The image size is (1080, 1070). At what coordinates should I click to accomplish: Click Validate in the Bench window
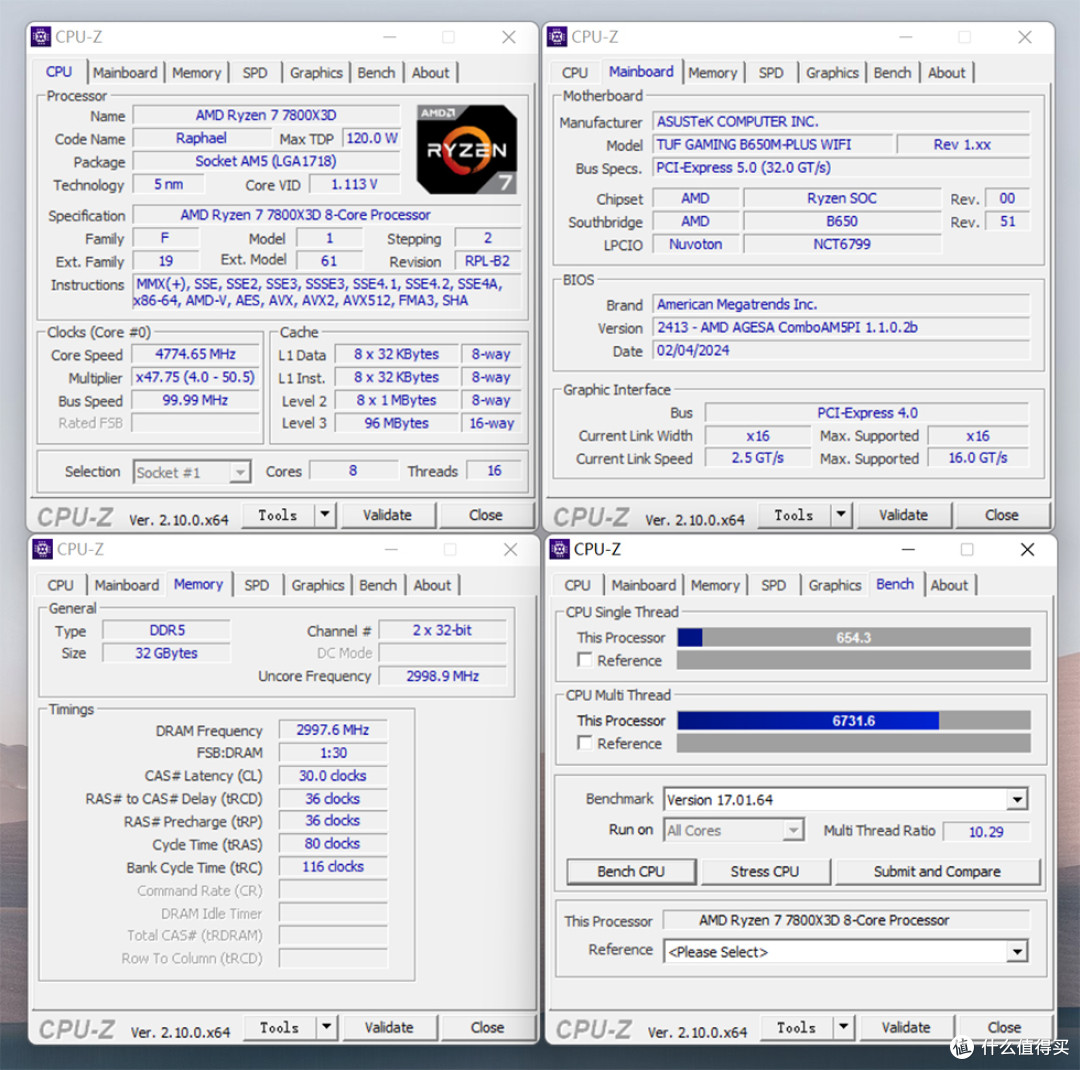click(x=906, y=1027)
